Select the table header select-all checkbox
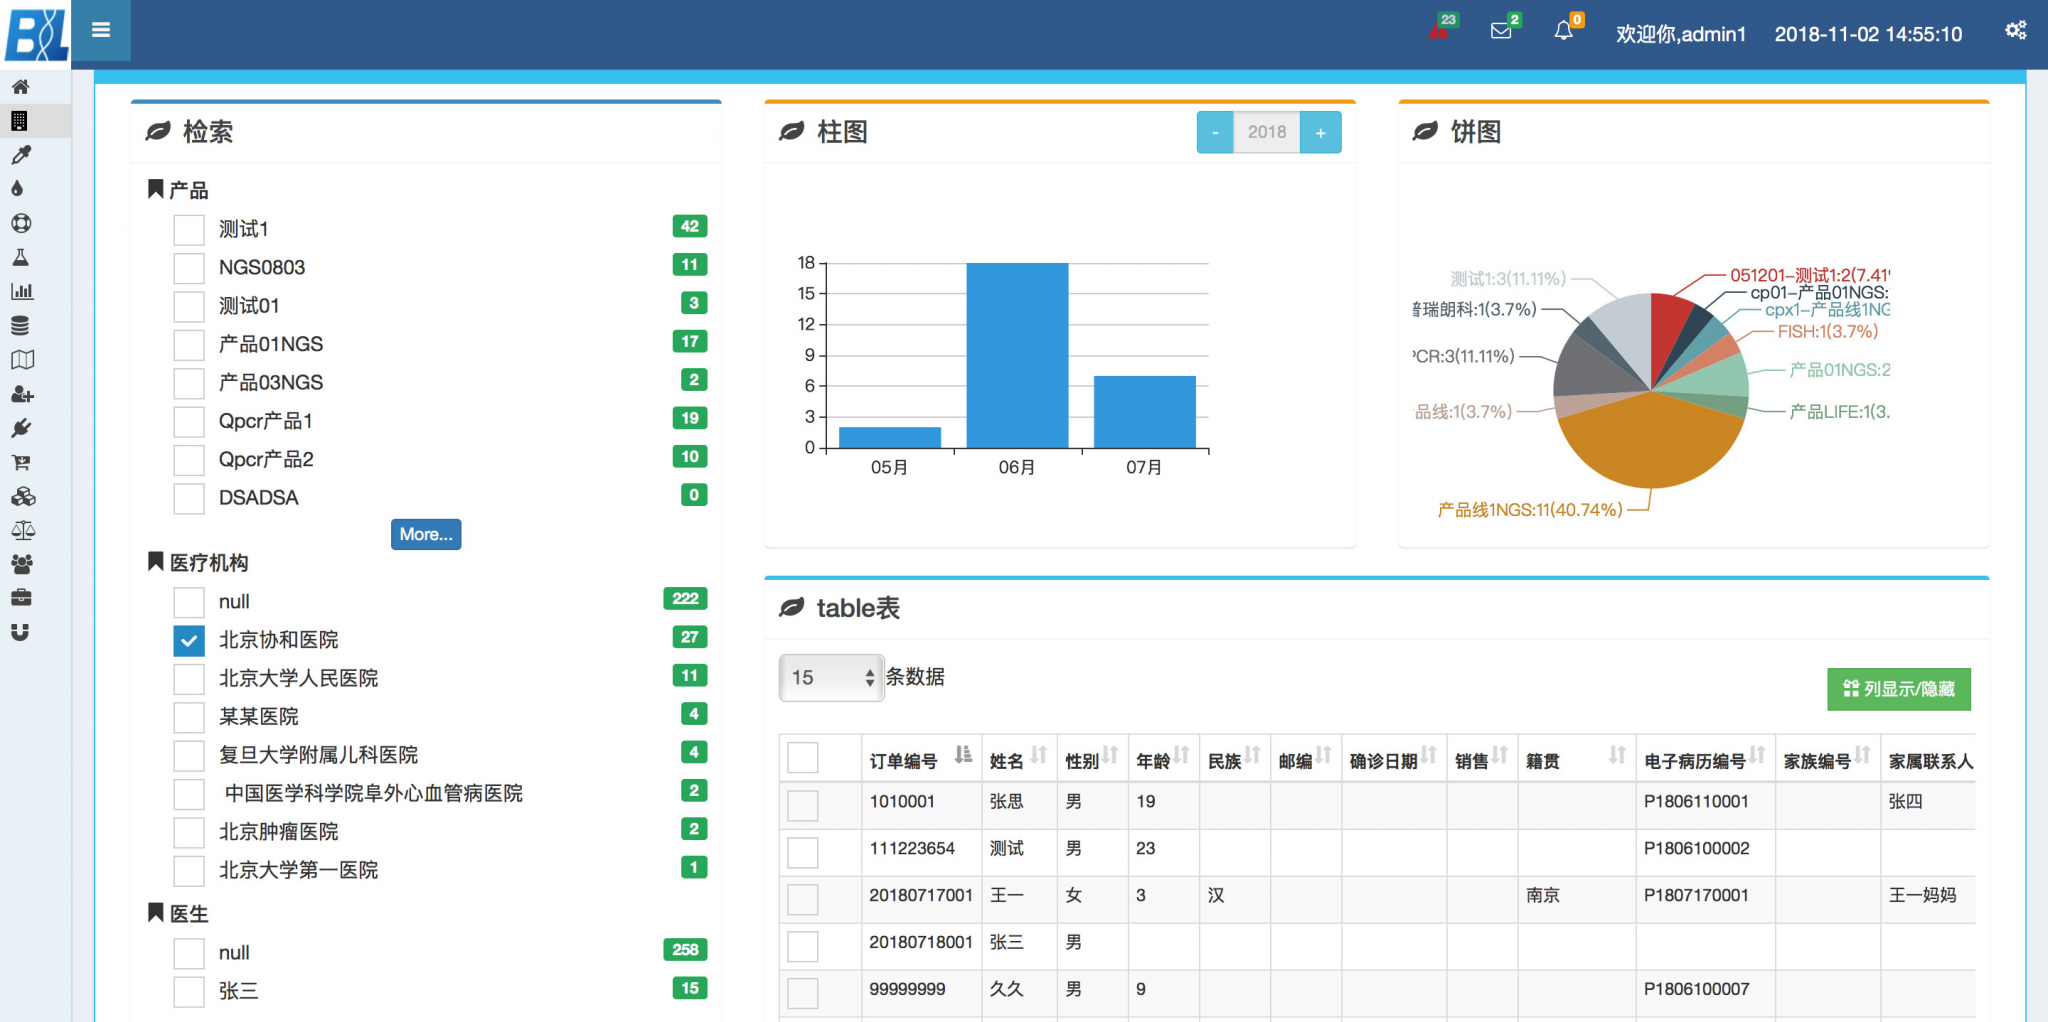The image size is (2048, 1022). (x=802, y=758)
